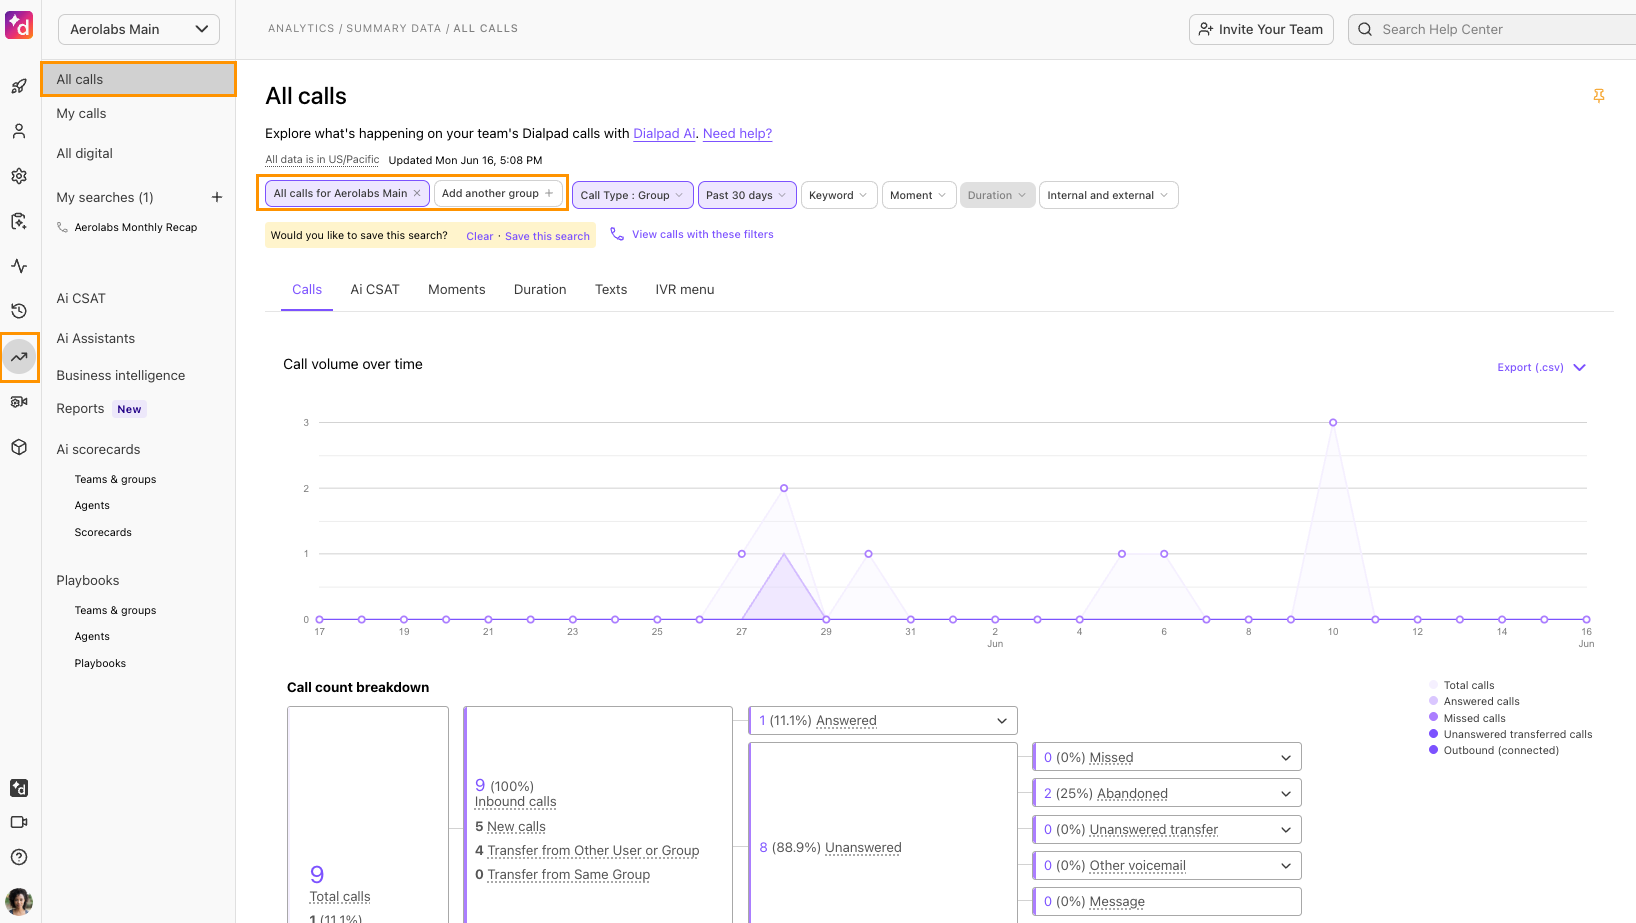This screenshot has width=1636, height=923.
Task: Open the Duration filter dropdown
Action: pos(997,195)
